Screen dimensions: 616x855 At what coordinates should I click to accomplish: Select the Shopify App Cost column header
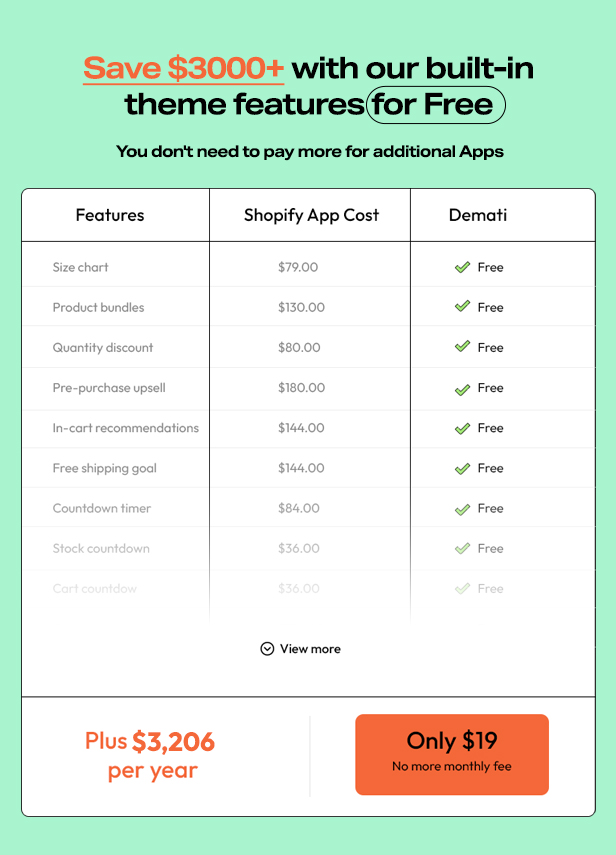[311, 215]
